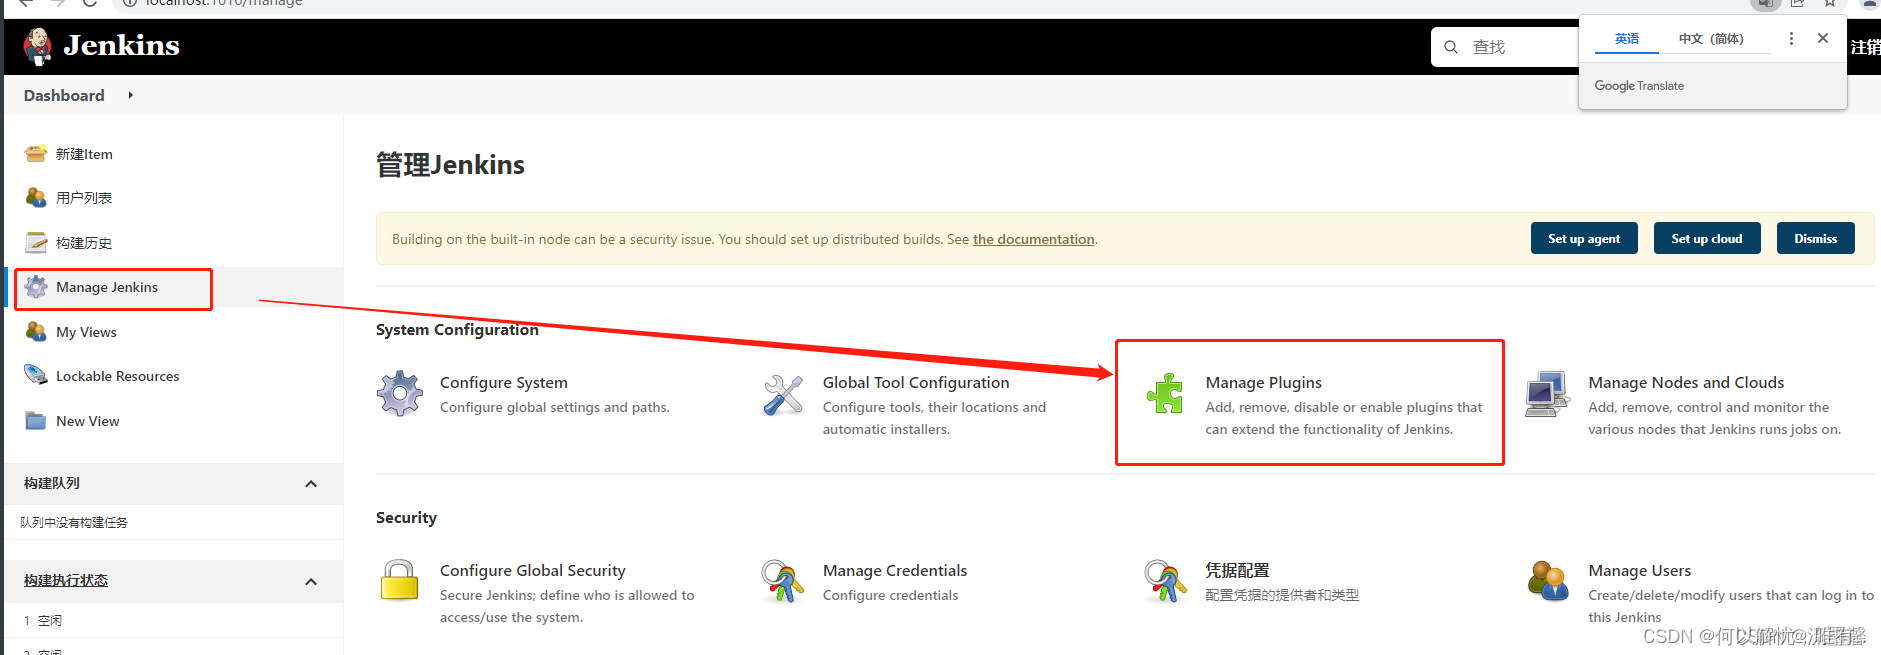Open Configure Global Security
Viewport: 1881px width, 655px height.
coord(533,570)
